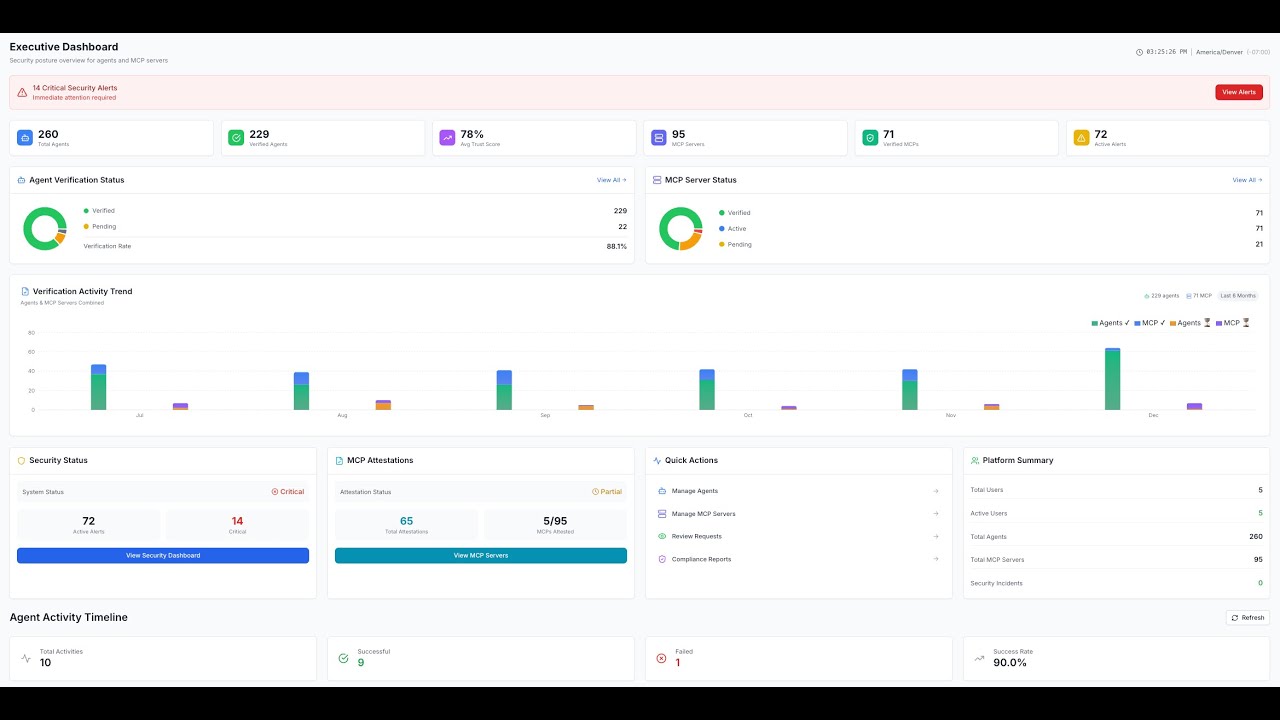The width and height of the screenshot is (1280, 720).
Task: Open Manage MCP Servers quick action
Action: [799, 514]
